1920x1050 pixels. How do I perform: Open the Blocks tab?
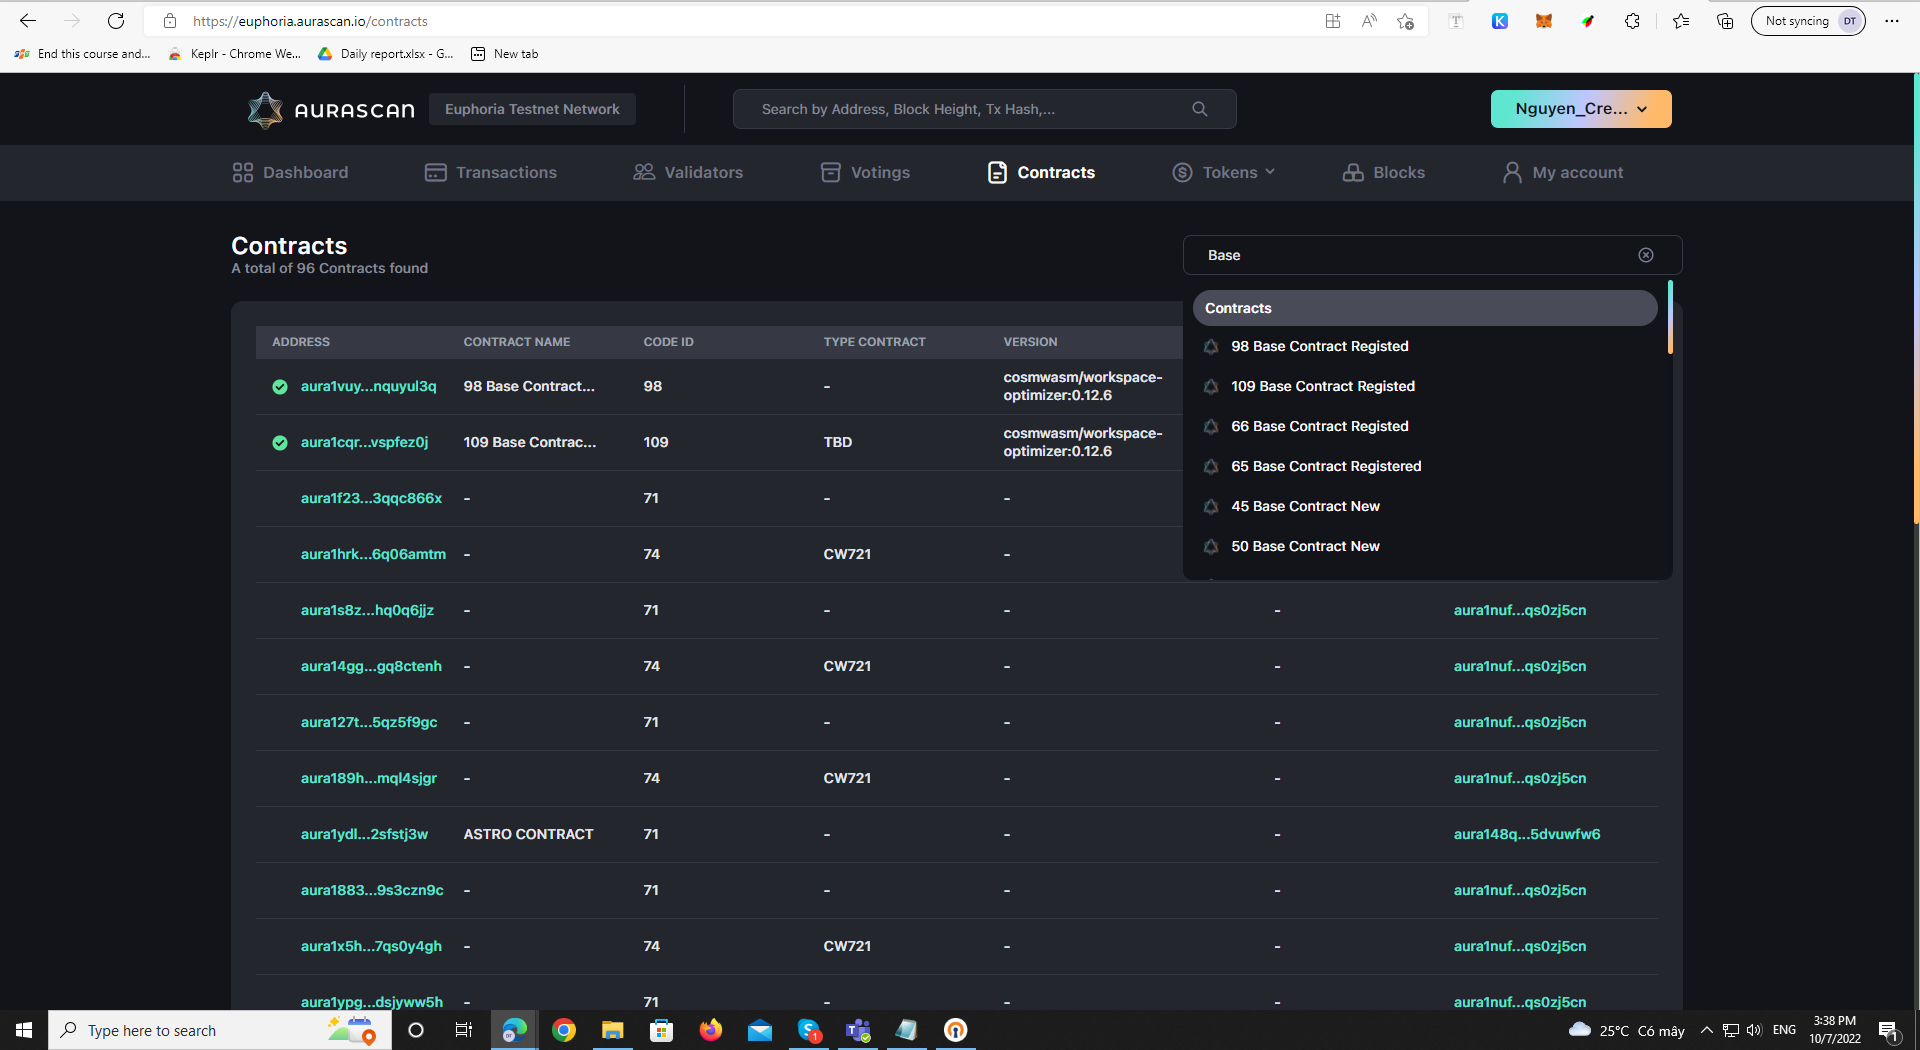pyautogui.click(x=1384, y=172)
